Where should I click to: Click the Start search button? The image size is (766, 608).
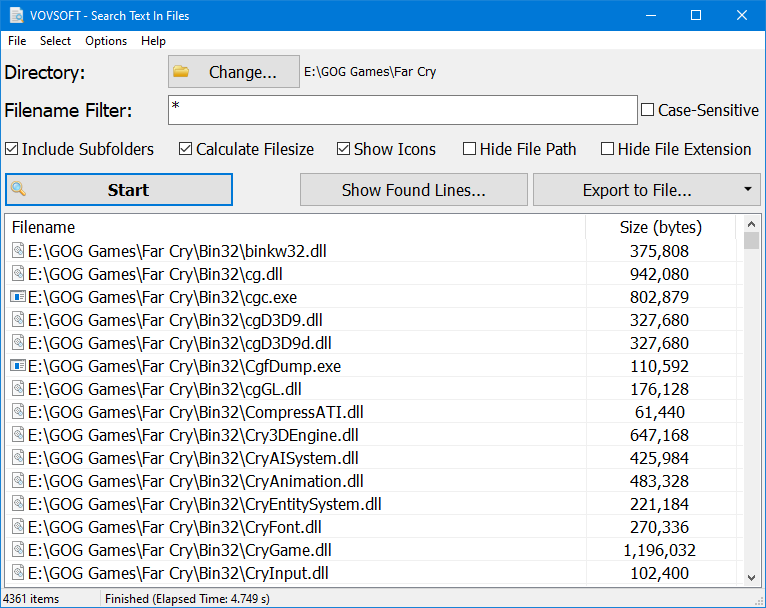click(119, 189)
